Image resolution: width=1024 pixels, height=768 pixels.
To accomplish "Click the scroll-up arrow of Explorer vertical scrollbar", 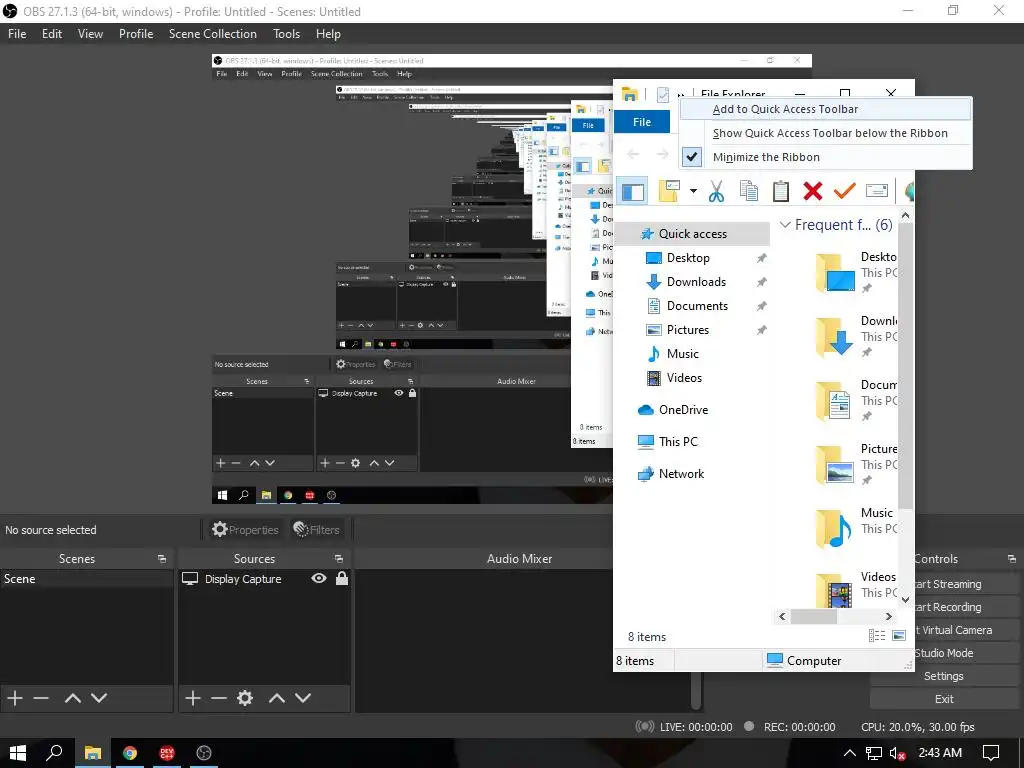I will pyautogui.click(x=905, y=216).
